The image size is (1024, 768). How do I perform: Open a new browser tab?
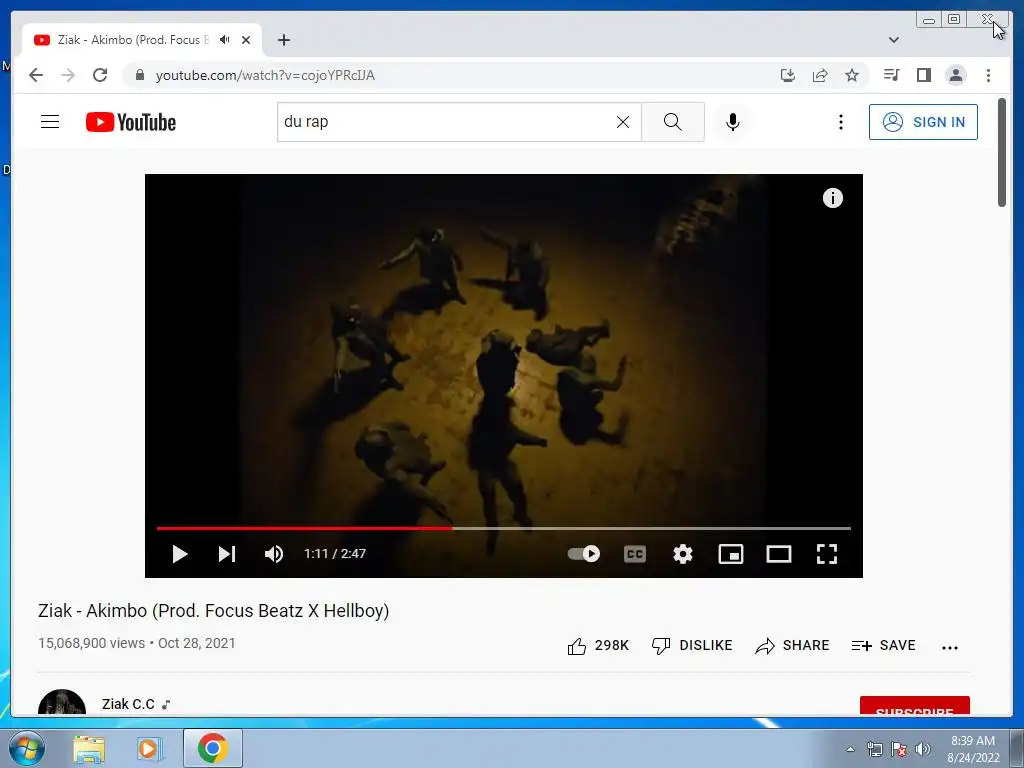tap(283, 40)
